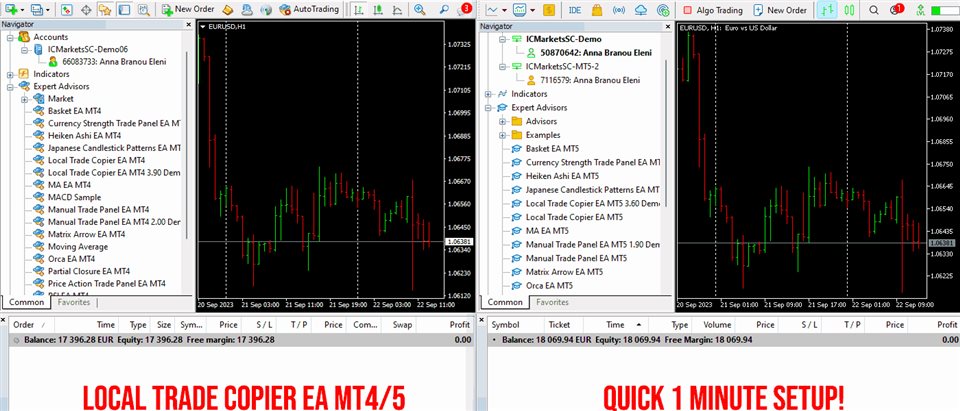The image size is (960, 411).
Task: Click the MT5 Market shopping bag icon
Action: [597, 10]
